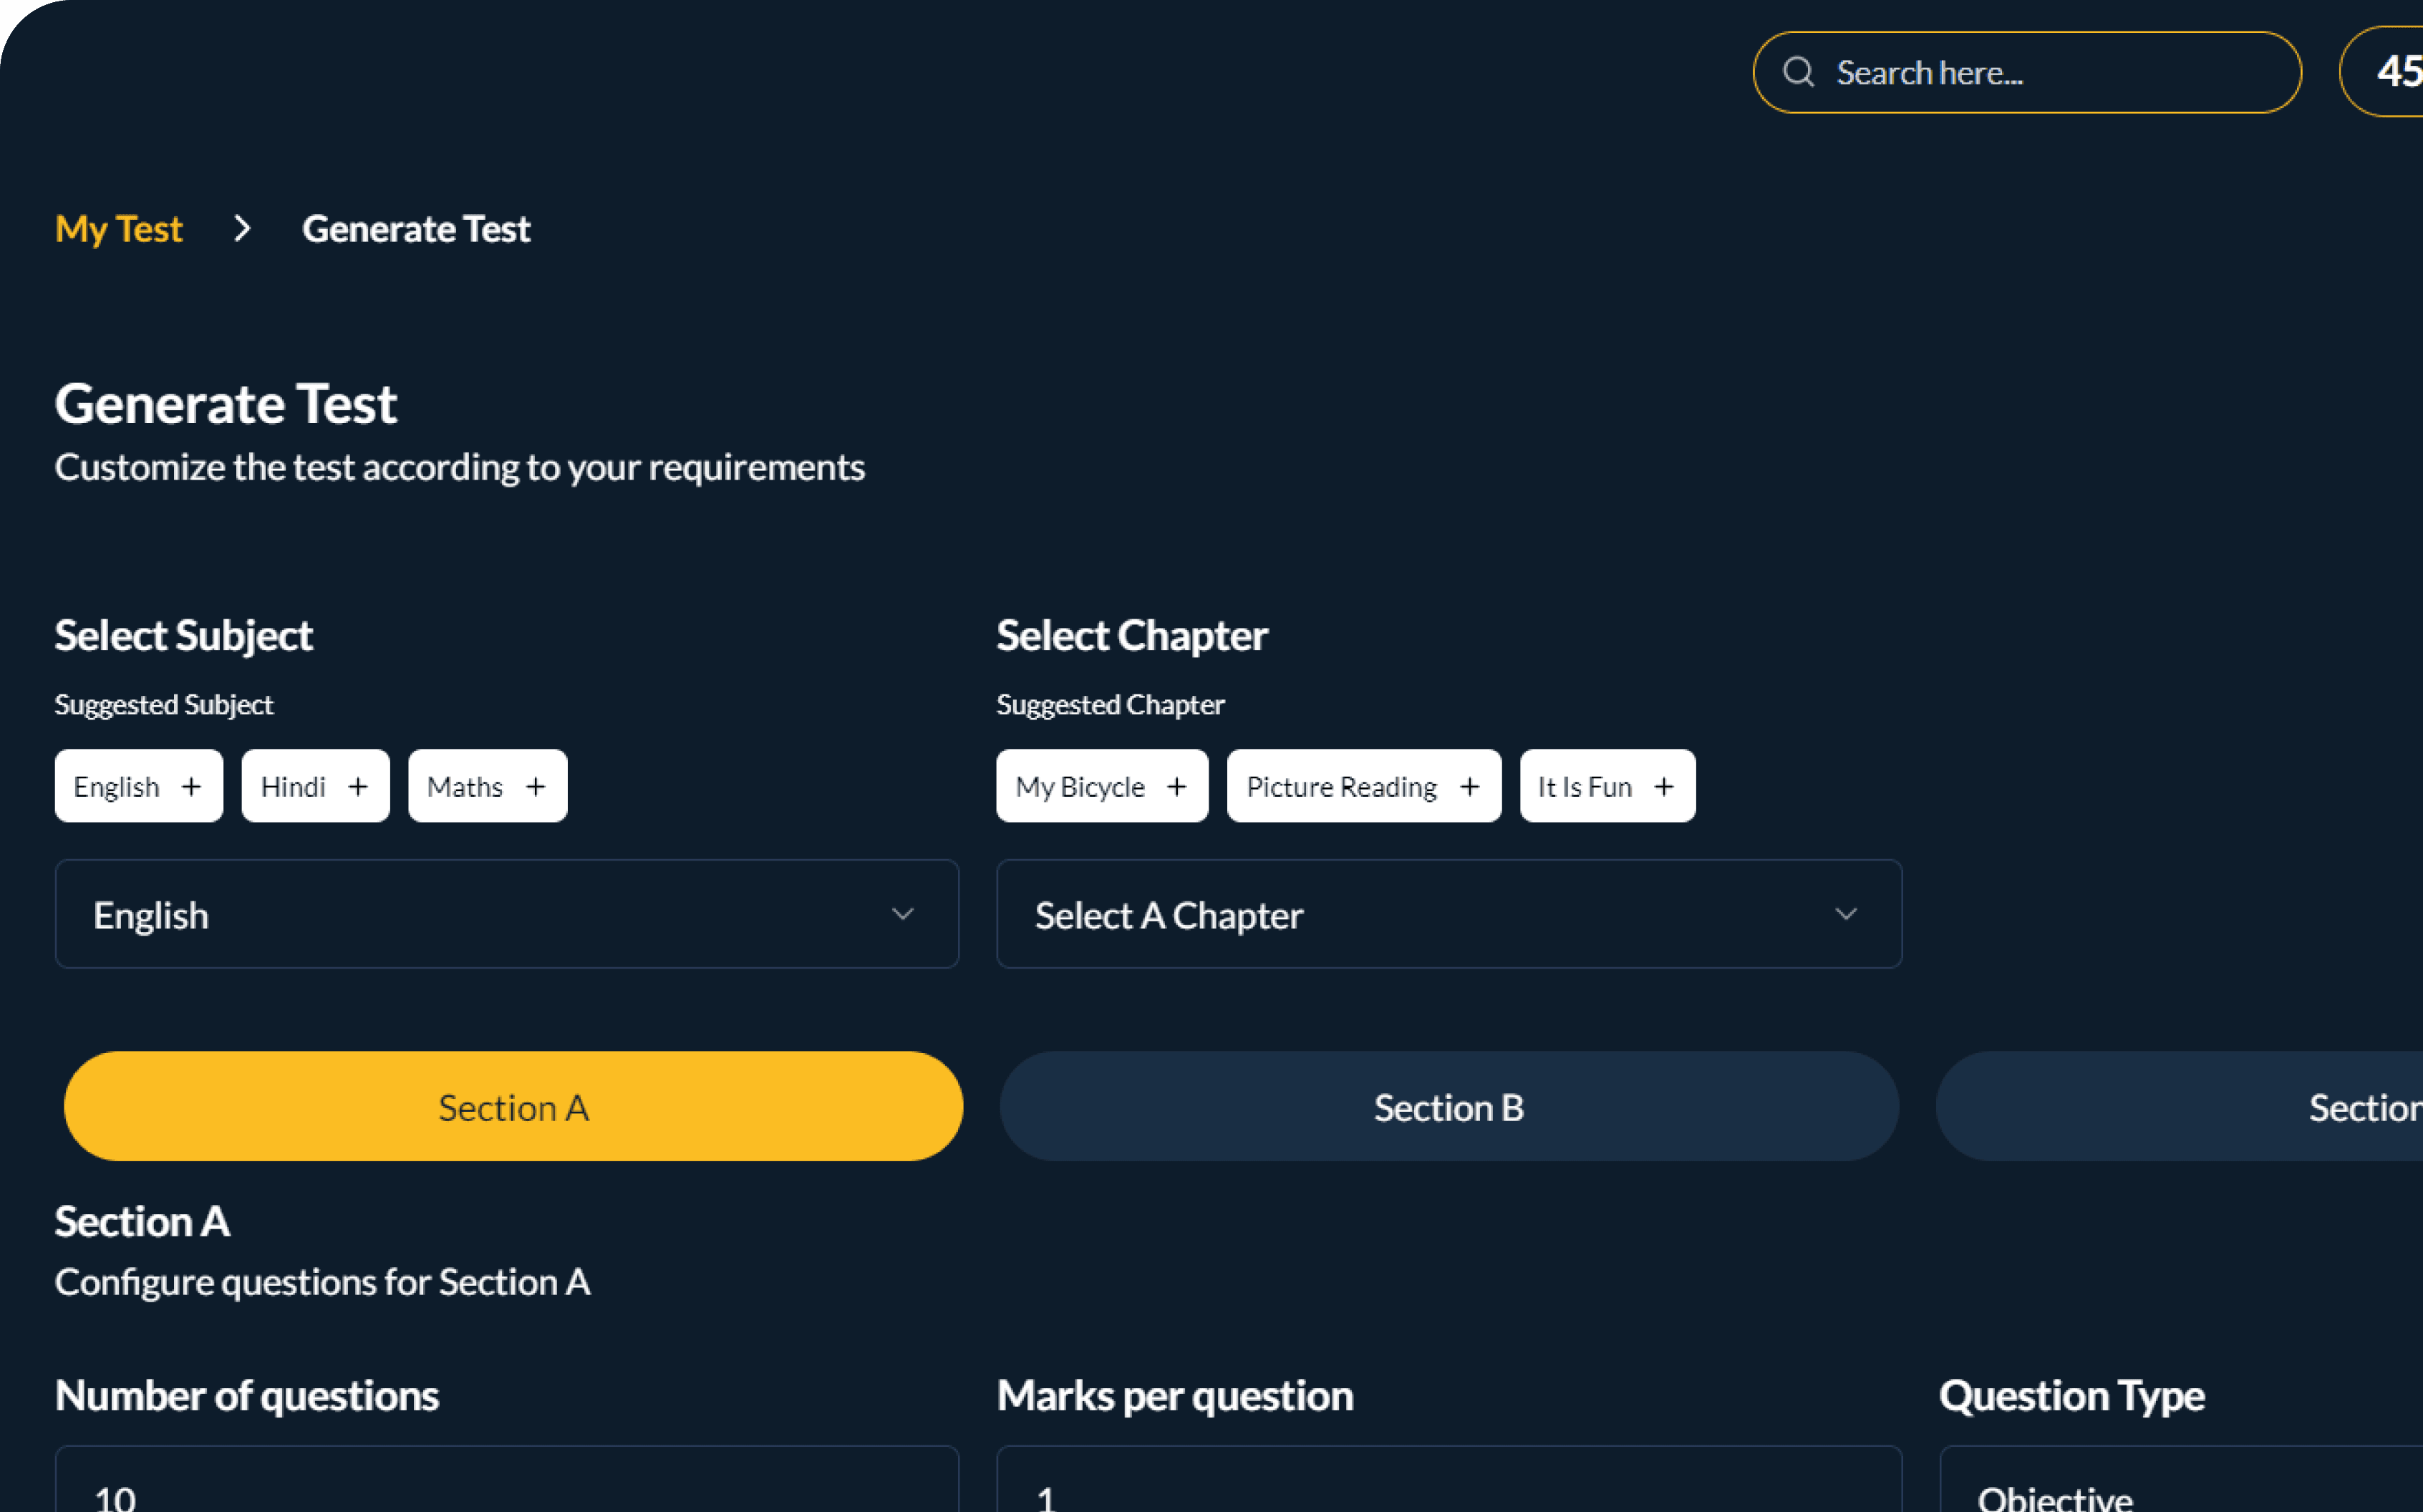Switch to the Section A tab

(513, 1106)
